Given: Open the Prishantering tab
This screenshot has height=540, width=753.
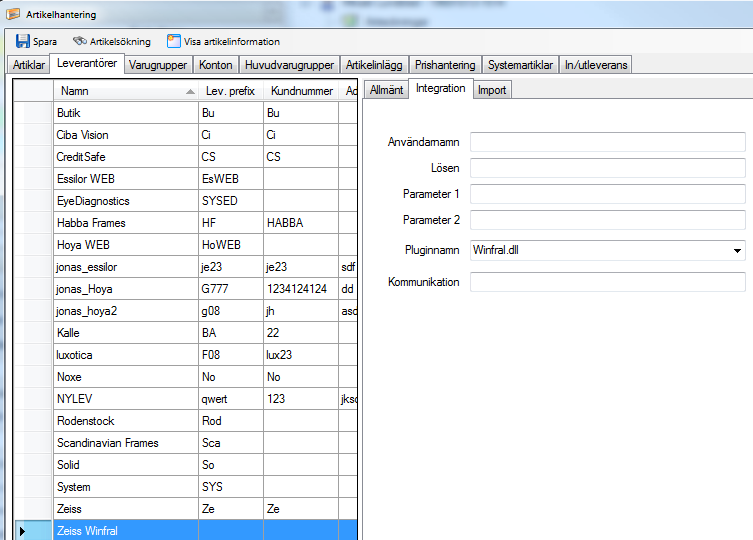Looking at the screenshot, I should [445, 65].
